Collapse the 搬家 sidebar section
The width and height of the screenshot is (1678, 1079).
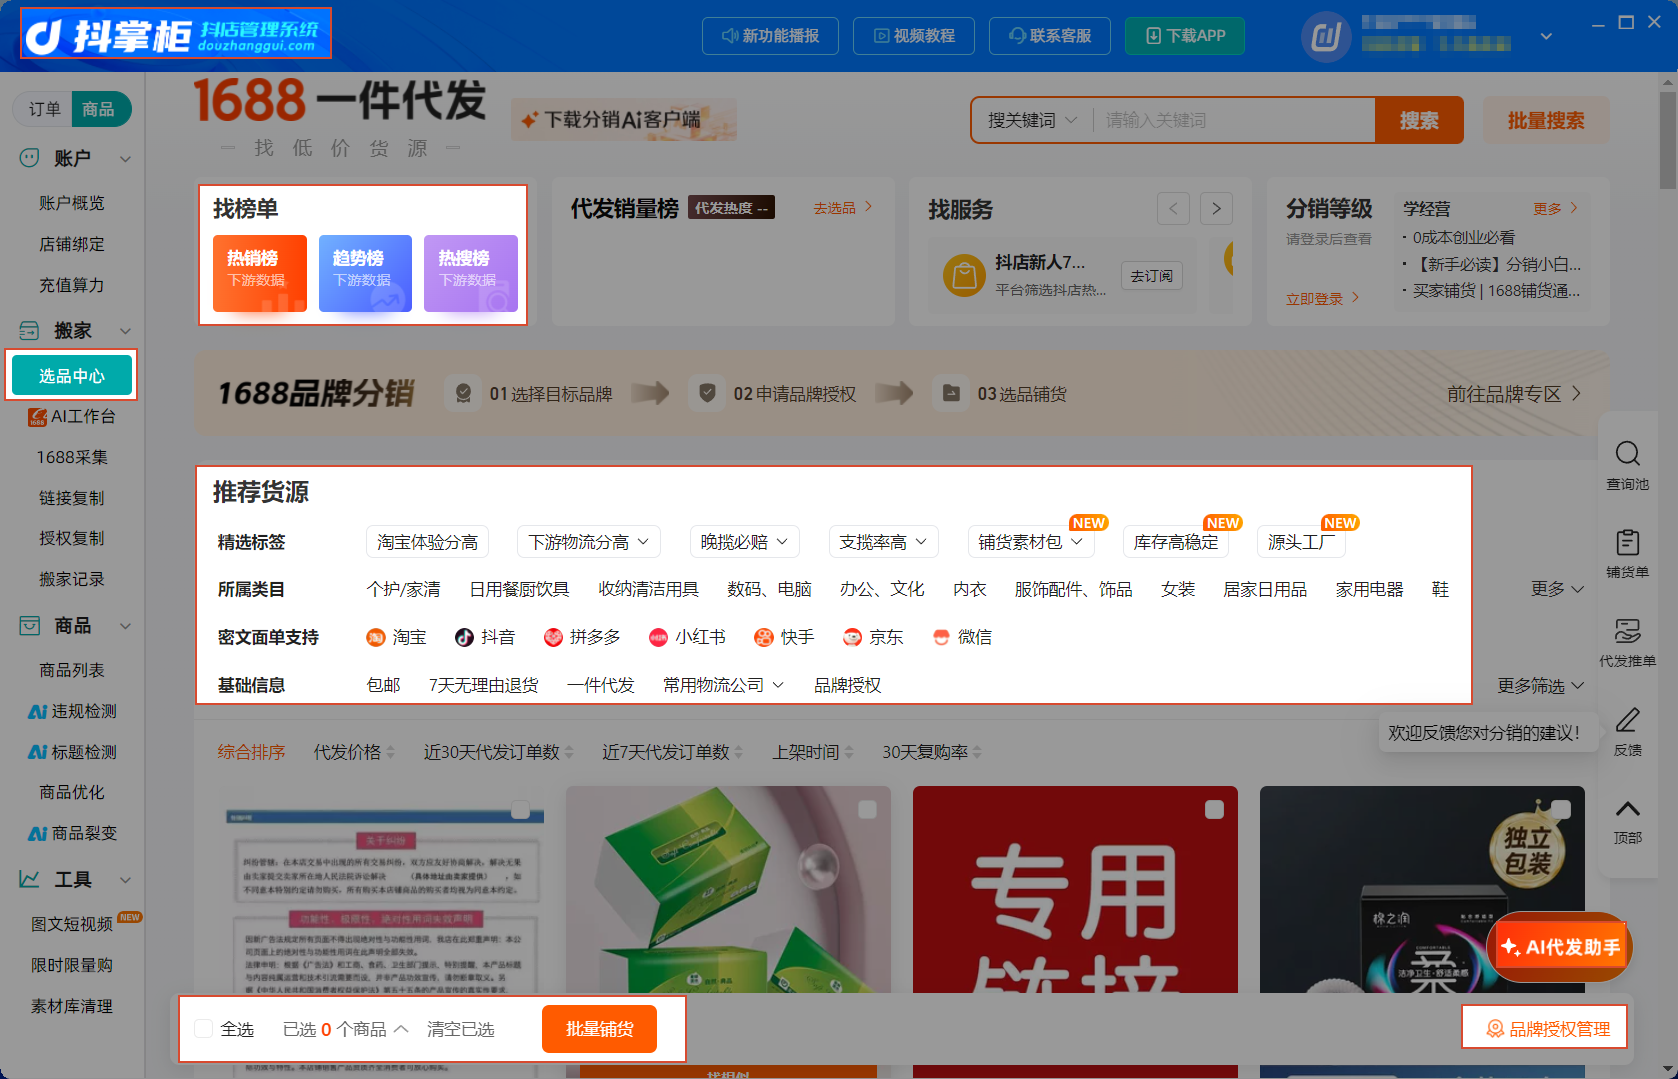pyautogui.click(x=125, y=331)
